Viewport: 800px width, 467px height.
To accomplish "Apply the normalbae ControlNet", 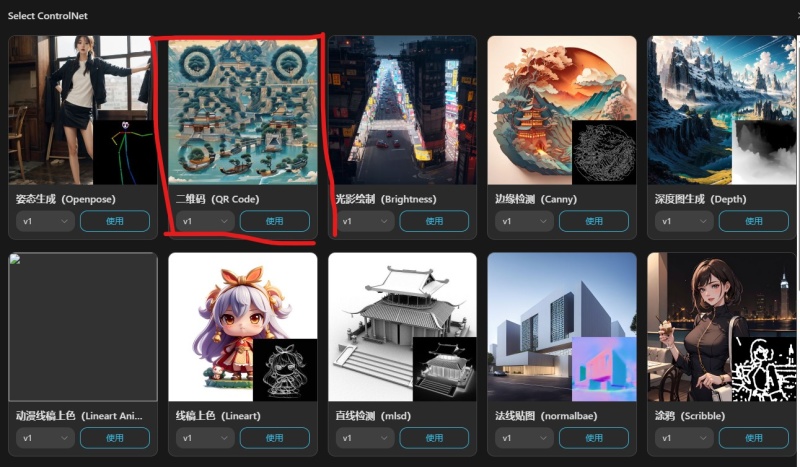I will pyautogui.click(x=594, y=438).
